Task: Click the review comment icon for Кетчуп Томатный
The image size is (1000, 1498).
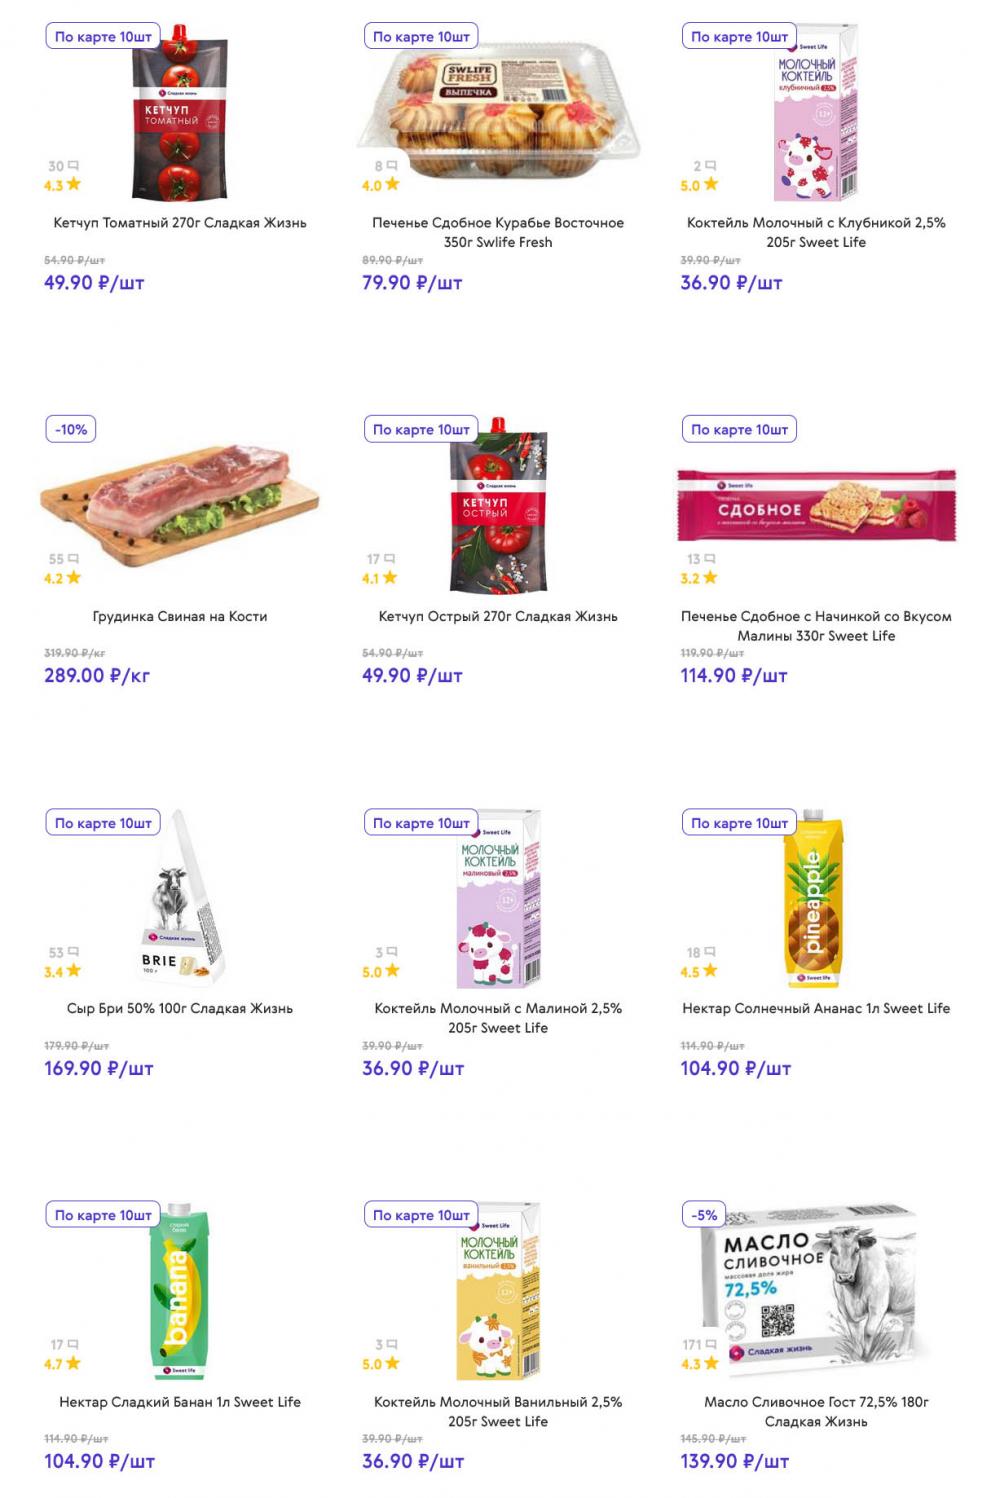Action: pyautogui.click(x=73, y=166)
